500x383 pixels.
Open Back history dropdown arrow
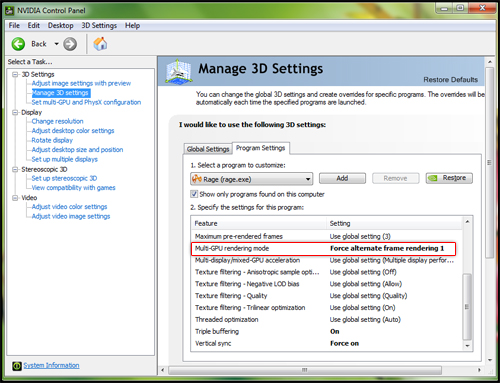(56, 44)
